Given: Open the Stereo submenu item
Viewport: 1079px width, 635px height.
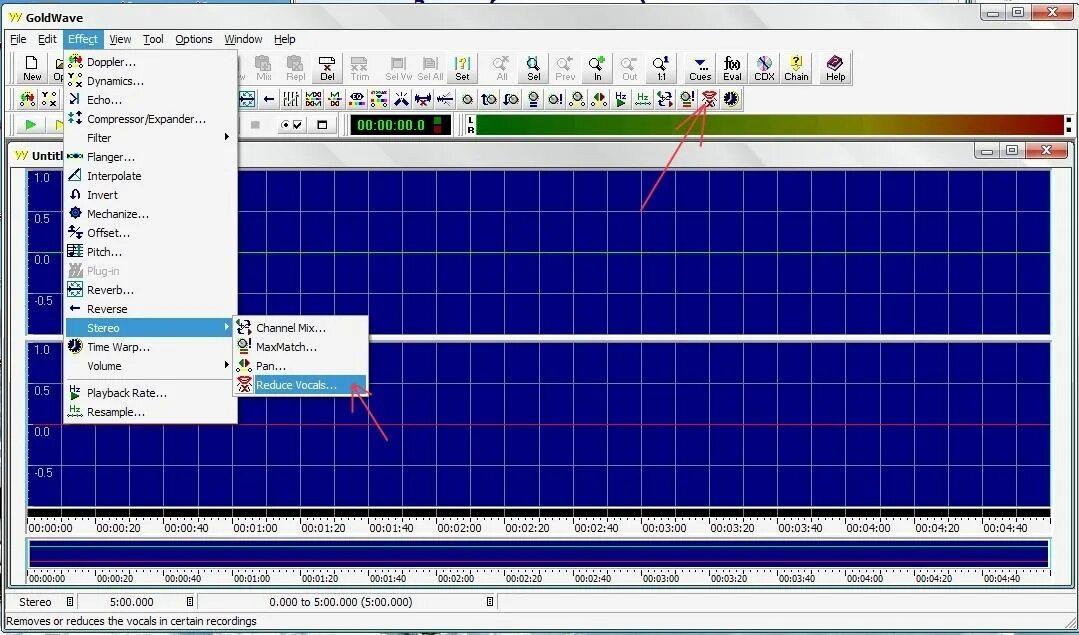Looking at the screenshot, I should coord(151,328).
